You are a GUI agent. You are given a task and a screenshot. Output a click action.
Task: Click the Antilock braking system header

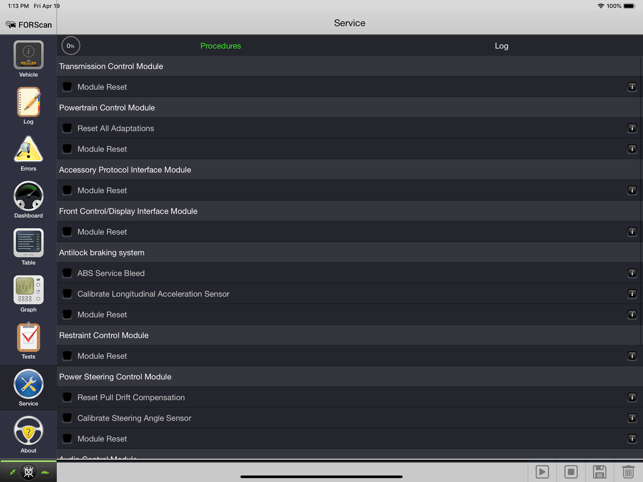pos(349,253)
